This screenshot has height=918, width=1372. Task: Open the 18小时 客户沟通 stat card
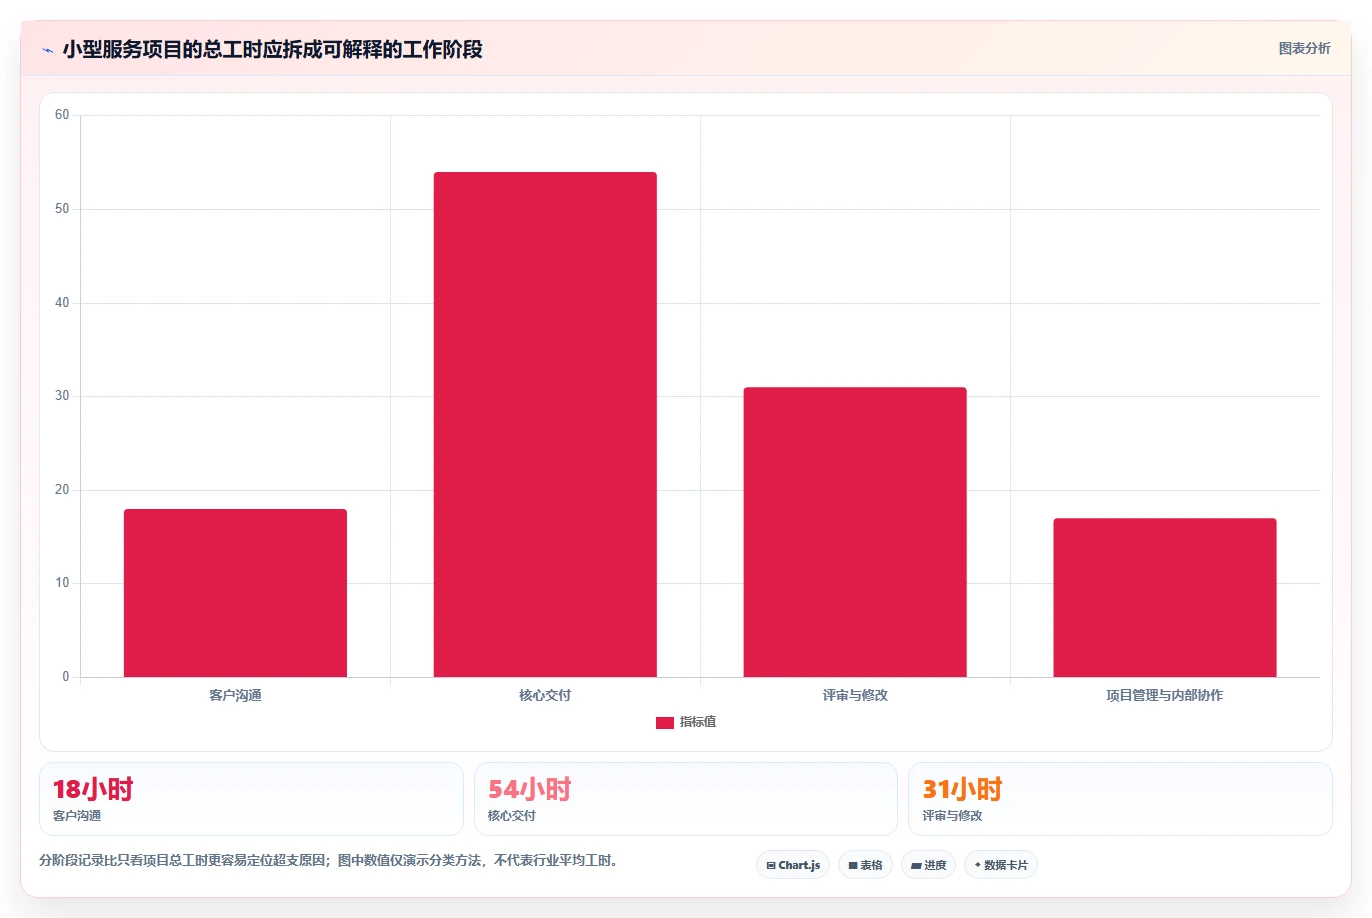pos(251,799)
